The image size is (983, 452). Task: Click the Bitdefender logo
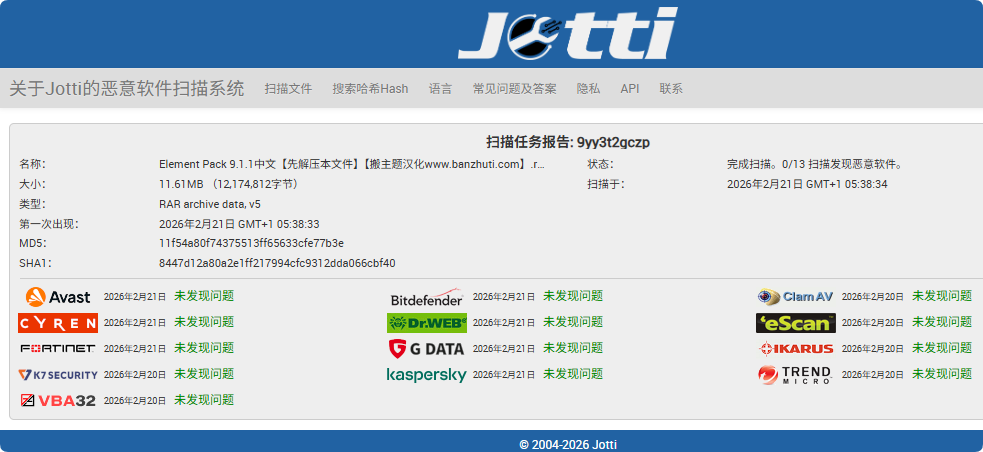[427, 297]
